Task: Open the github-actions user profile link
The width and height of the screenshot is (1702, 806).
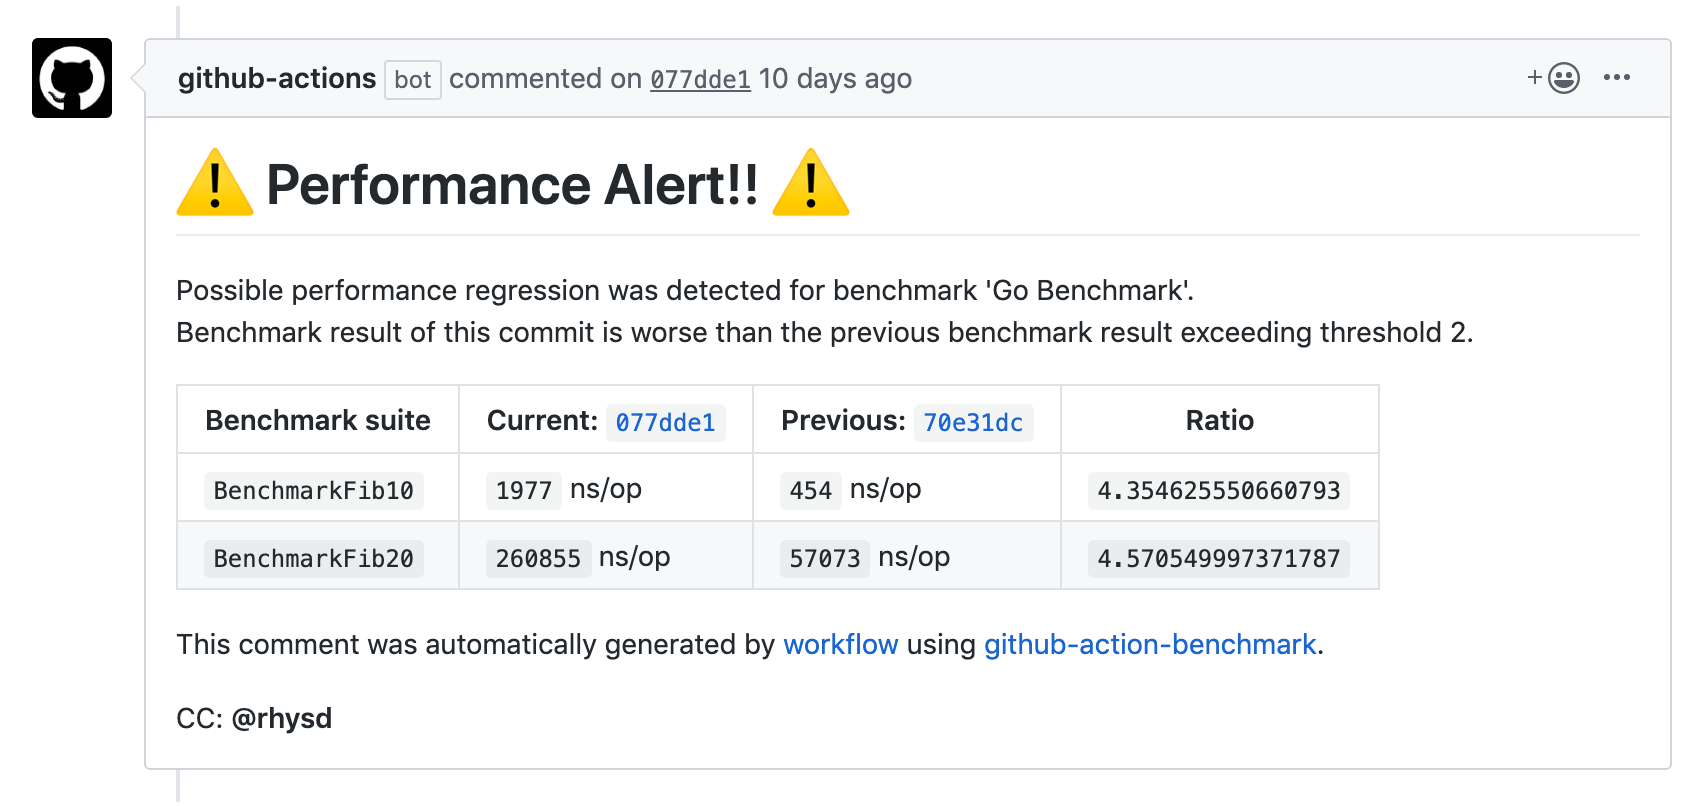Action: 277,79
